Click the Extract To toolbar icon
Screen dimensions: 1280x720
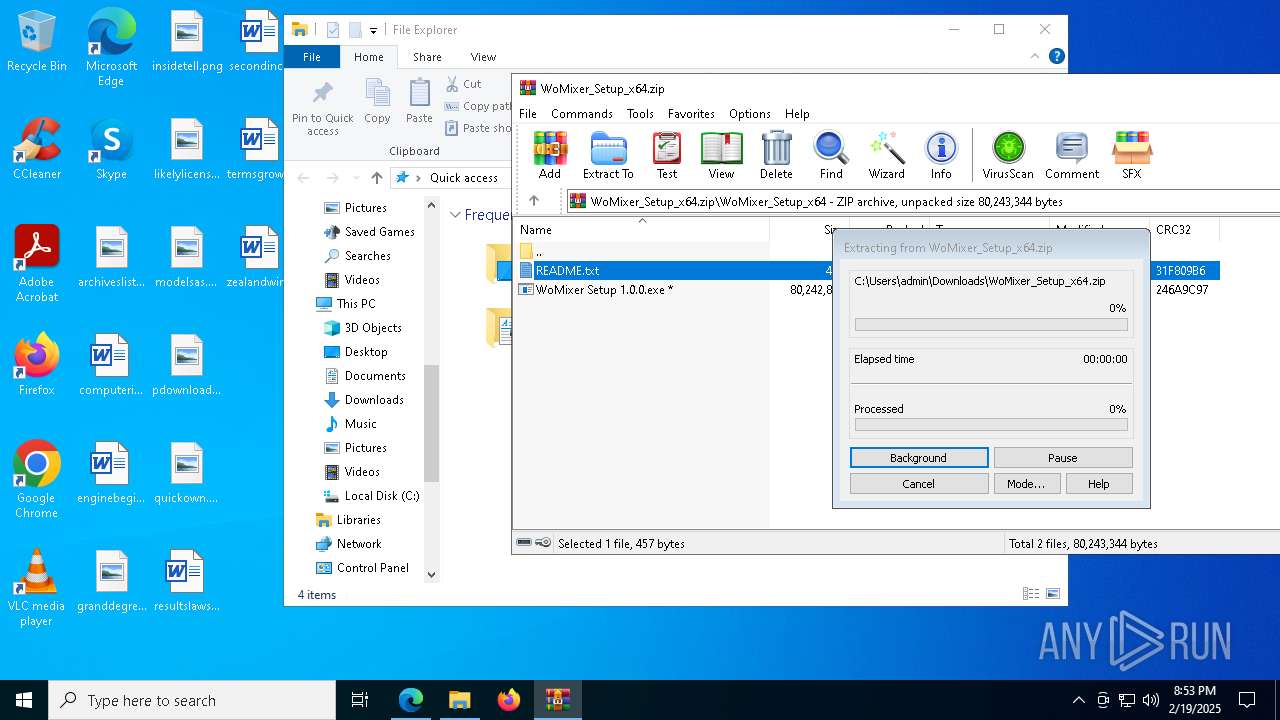[608, 155]
